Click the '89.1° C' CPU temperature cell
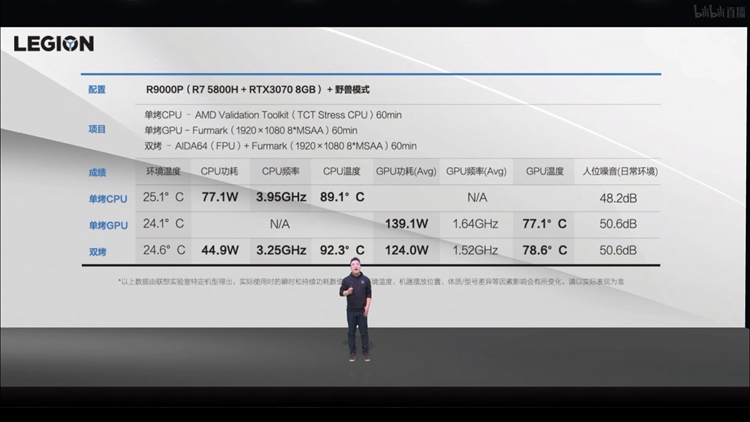The height and width of the screenshot is (422, 750). [x=342, y=197]
